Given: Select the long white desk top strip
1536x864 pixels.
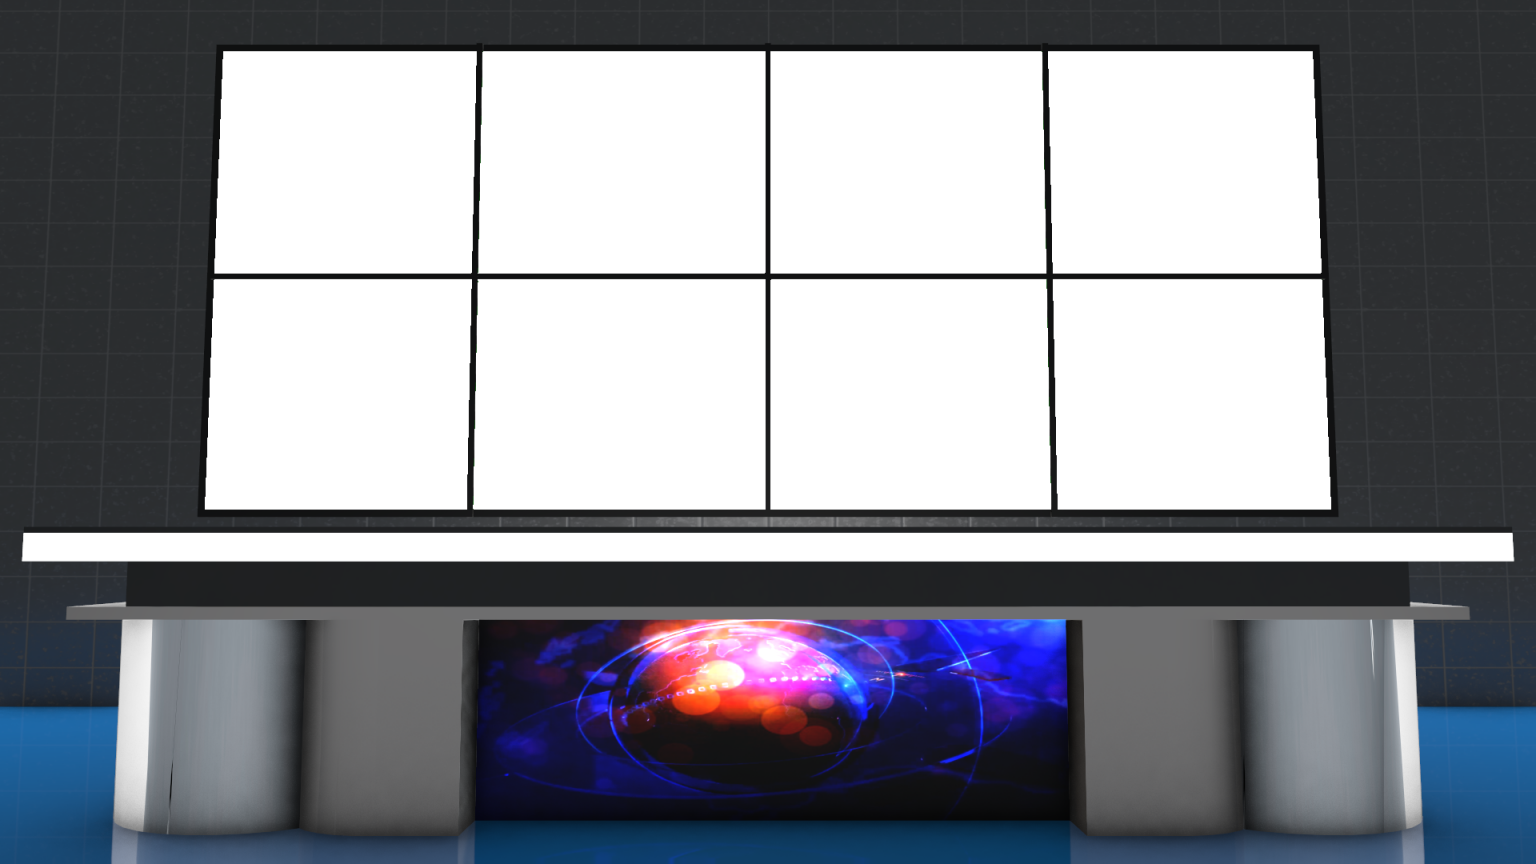Looking at the screenshot, I should coord(768,547).
